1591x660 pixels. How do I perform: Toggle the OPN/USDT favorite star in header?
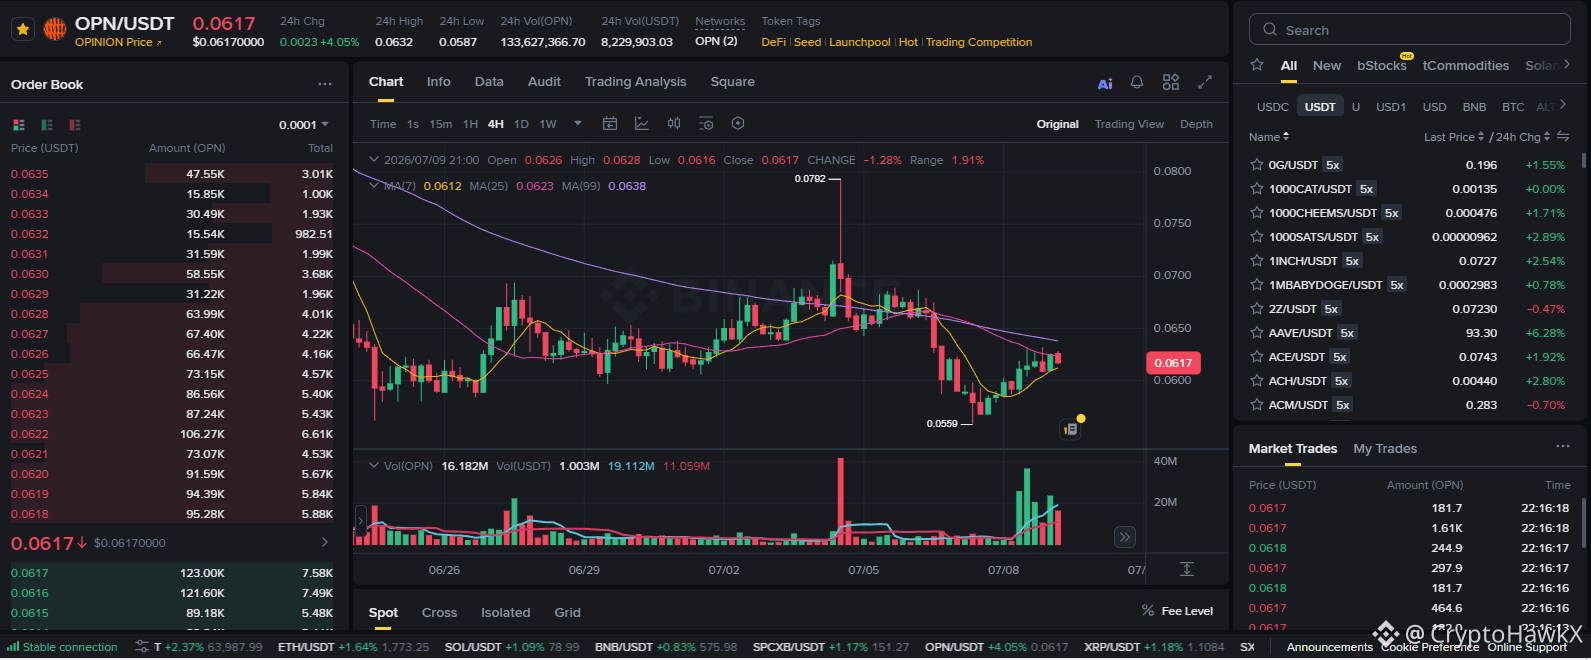tap(23, 29)
